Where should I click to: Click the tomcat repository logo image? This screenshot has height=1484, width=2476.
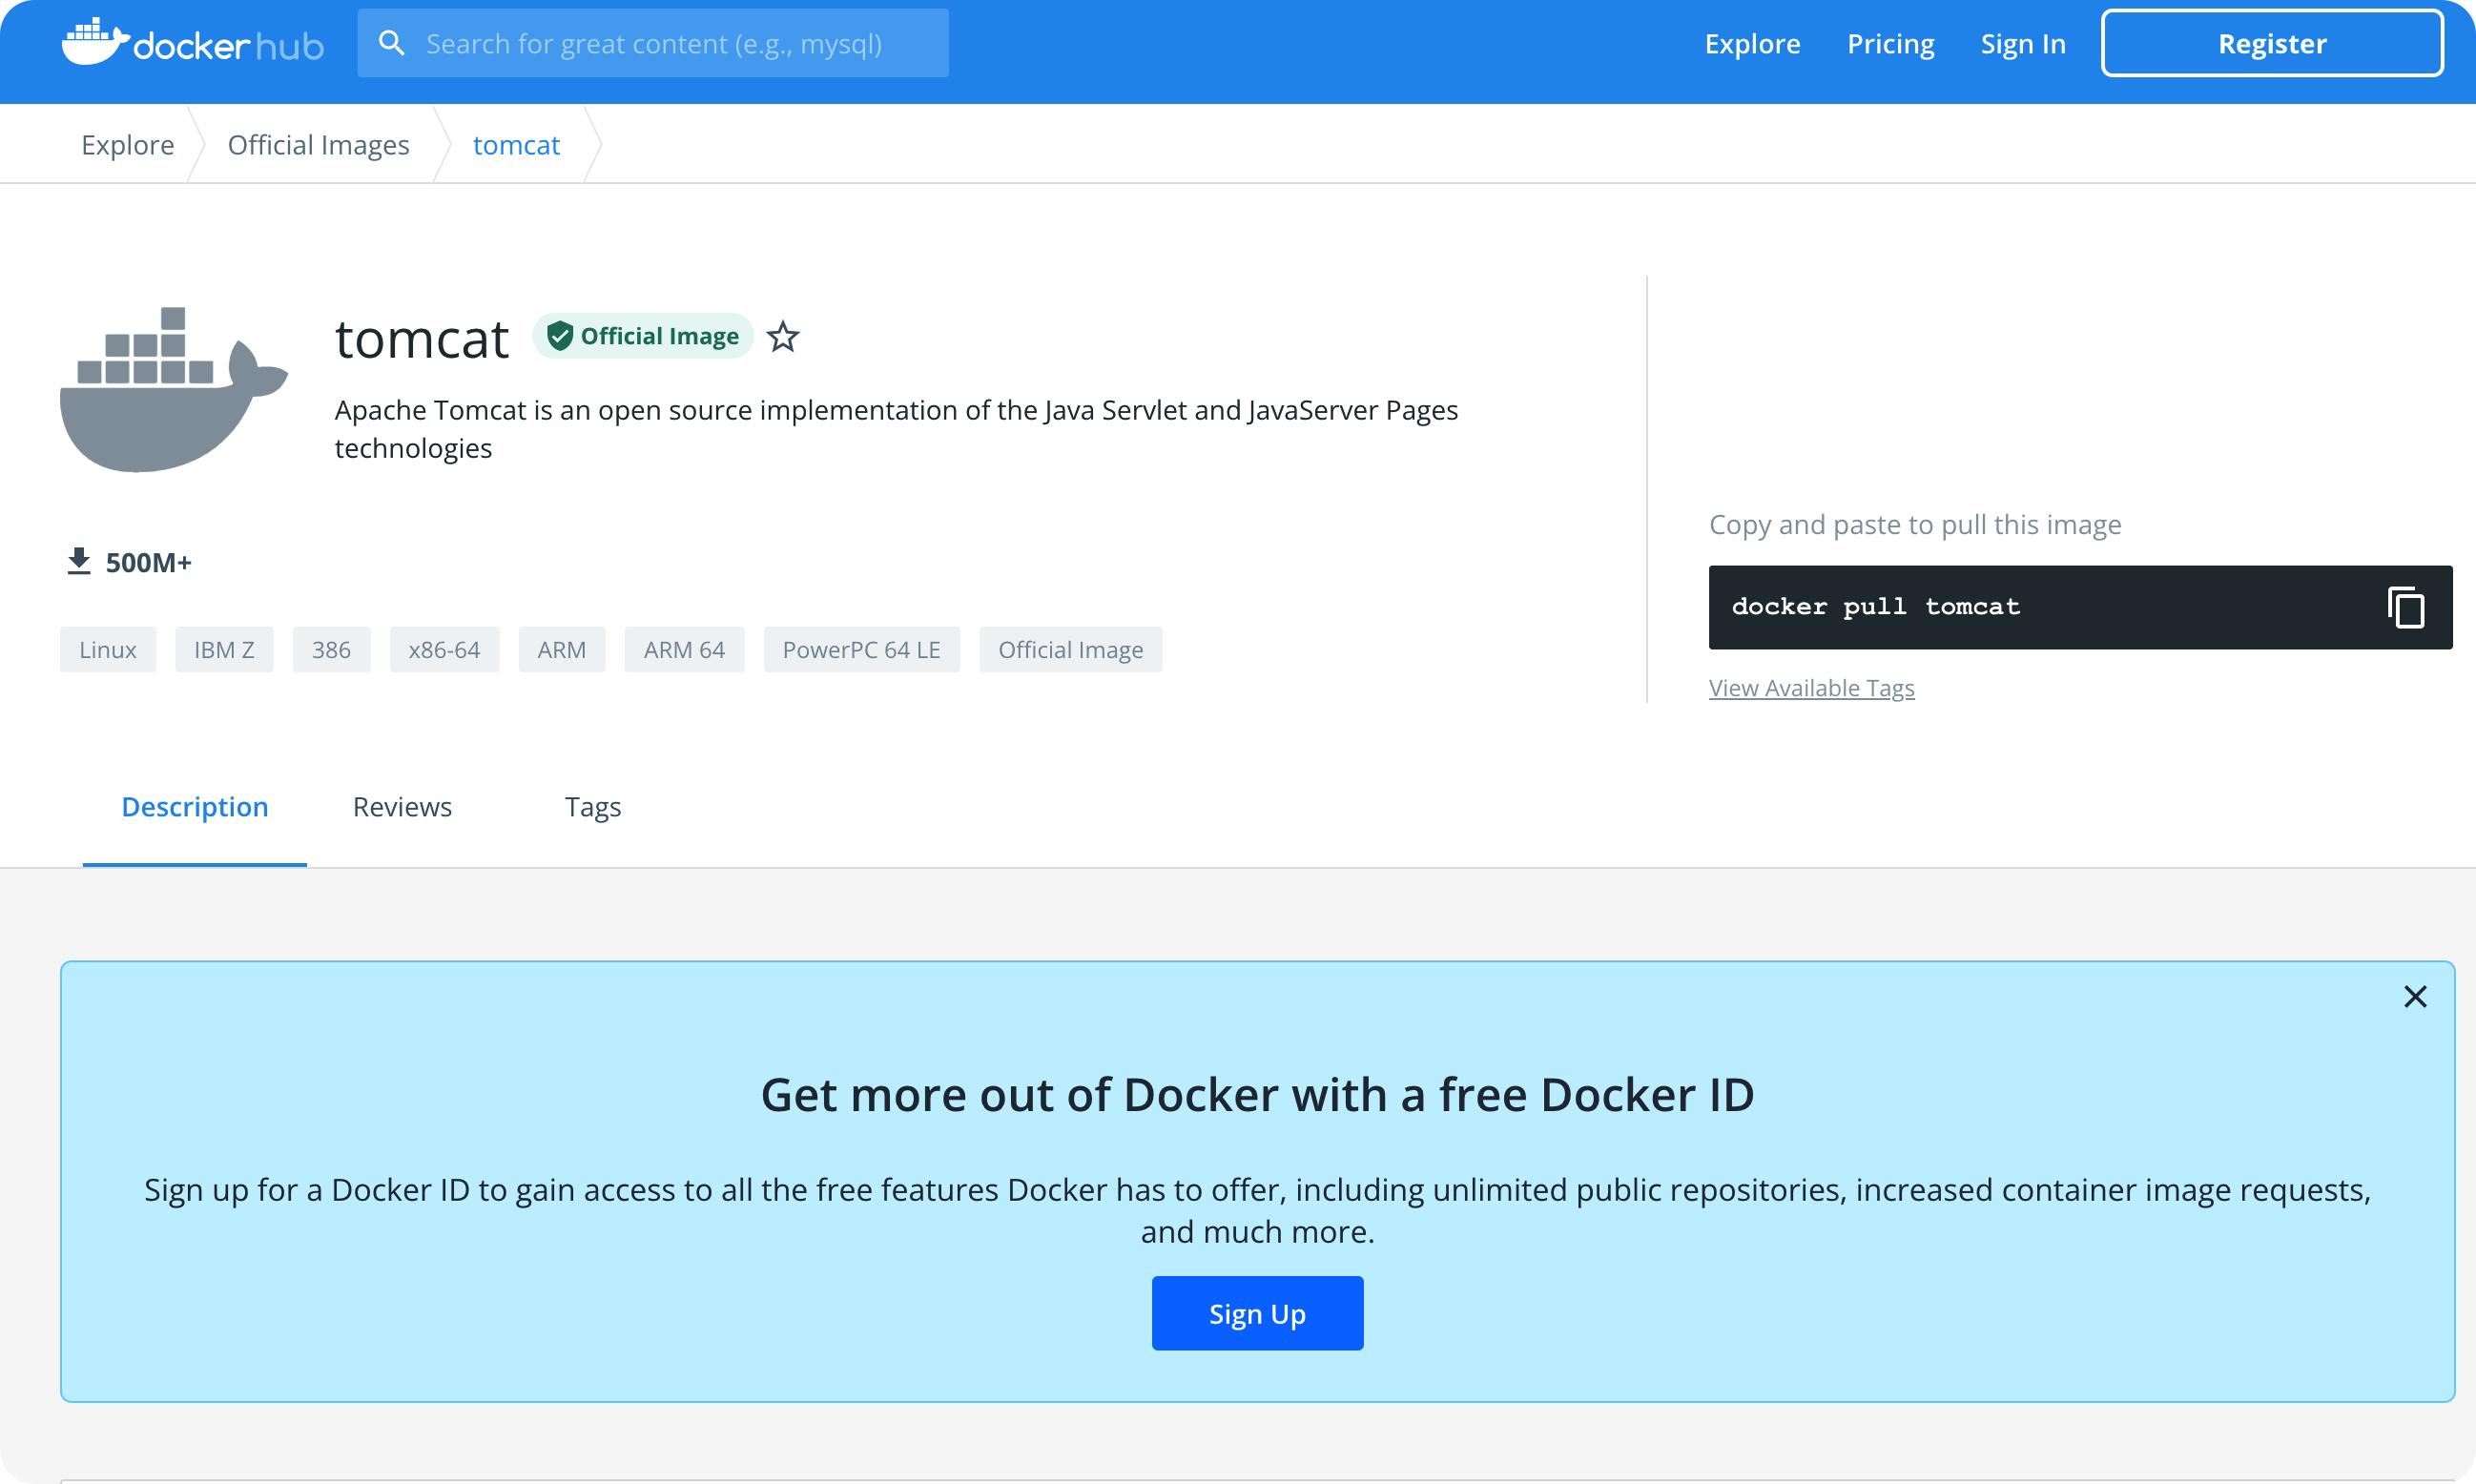[173, 390]
